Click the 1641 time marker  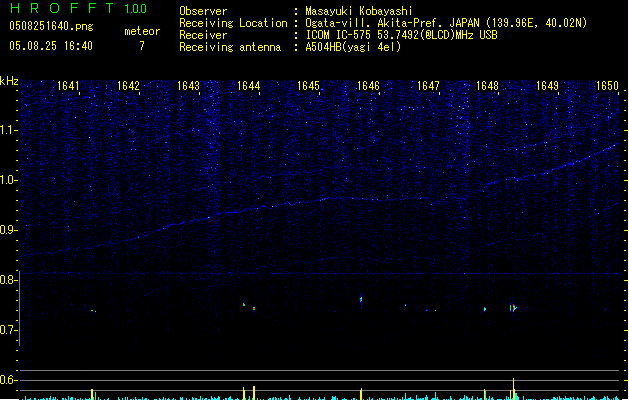coord(69,86)
